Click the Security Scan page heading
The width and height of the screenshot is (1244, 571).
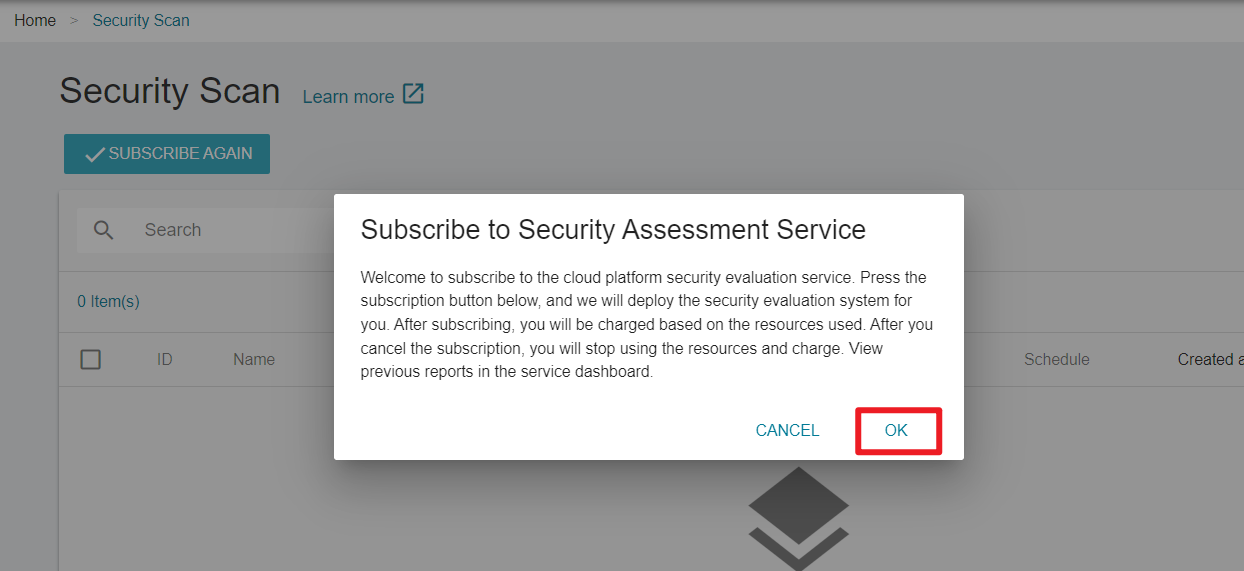pos(170,91)
